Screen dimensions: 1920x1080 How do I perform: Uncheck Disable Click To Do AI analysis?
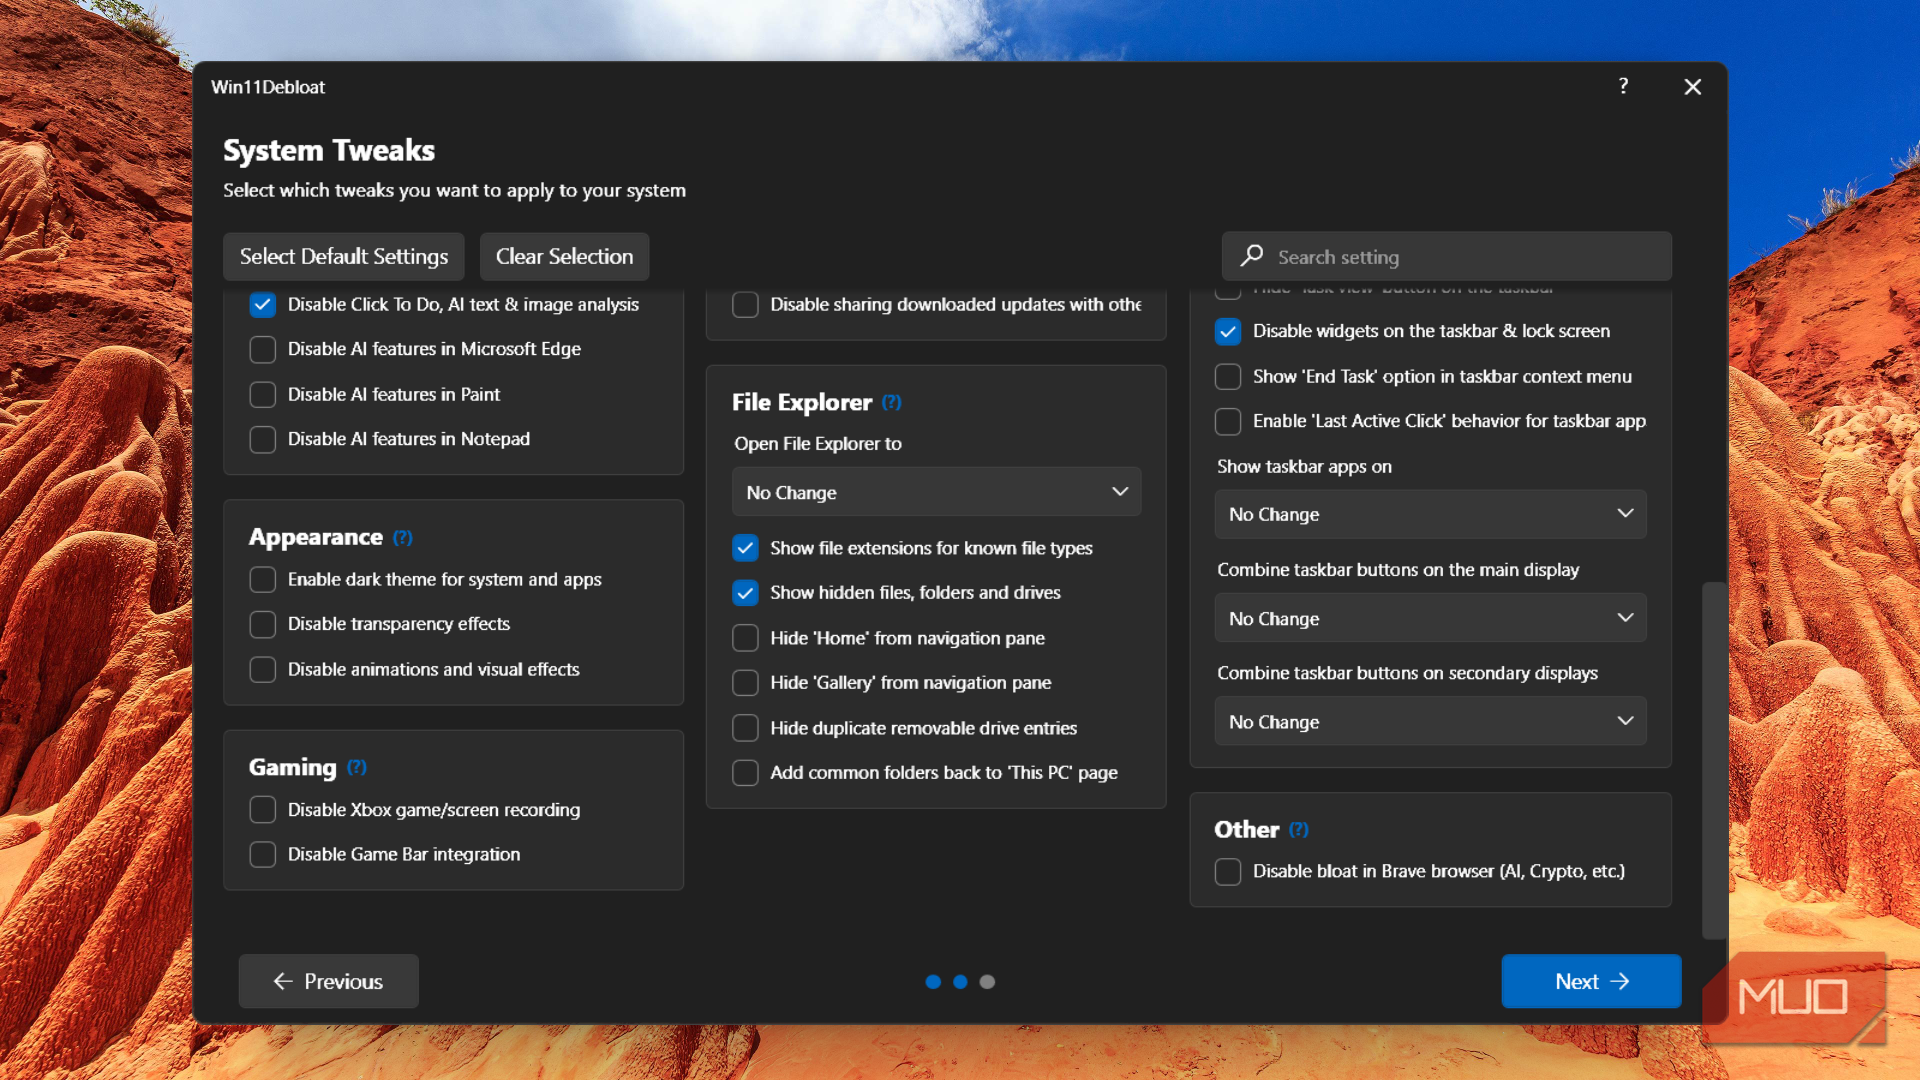coord(262,305)
